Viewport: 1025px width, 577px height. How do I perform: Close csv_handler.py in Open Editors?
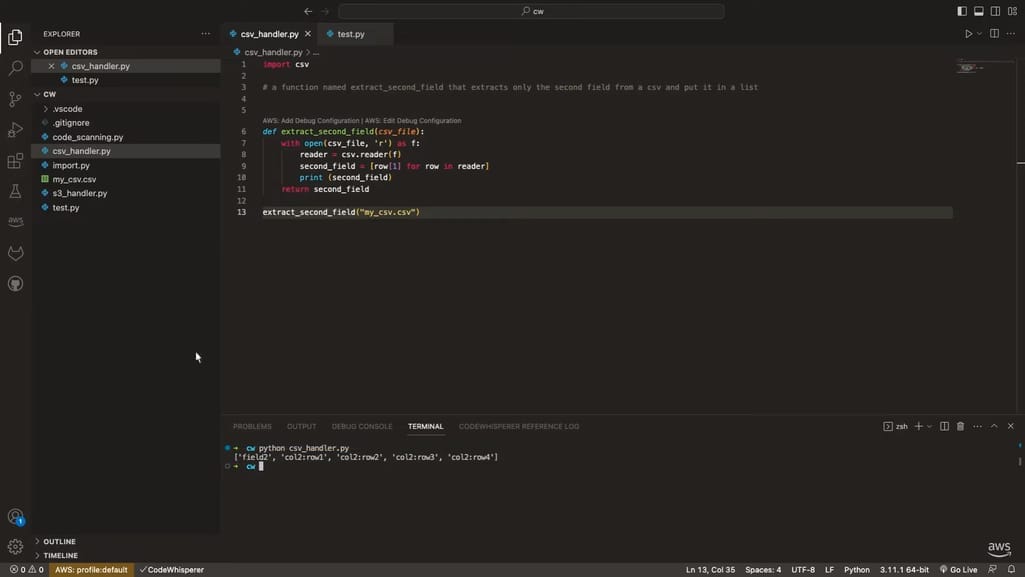pyautogui.click(x=51, y=66)
